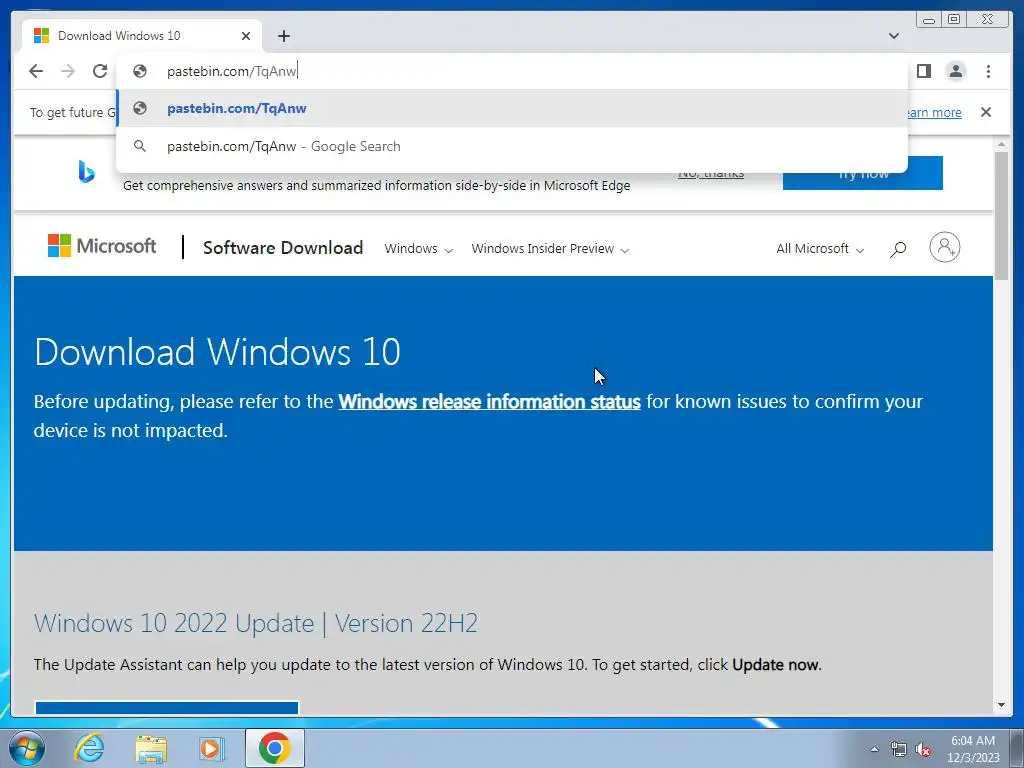Open the Windows Start menu orb
The image size is (1024, 768).
click(x=26, y=748)
